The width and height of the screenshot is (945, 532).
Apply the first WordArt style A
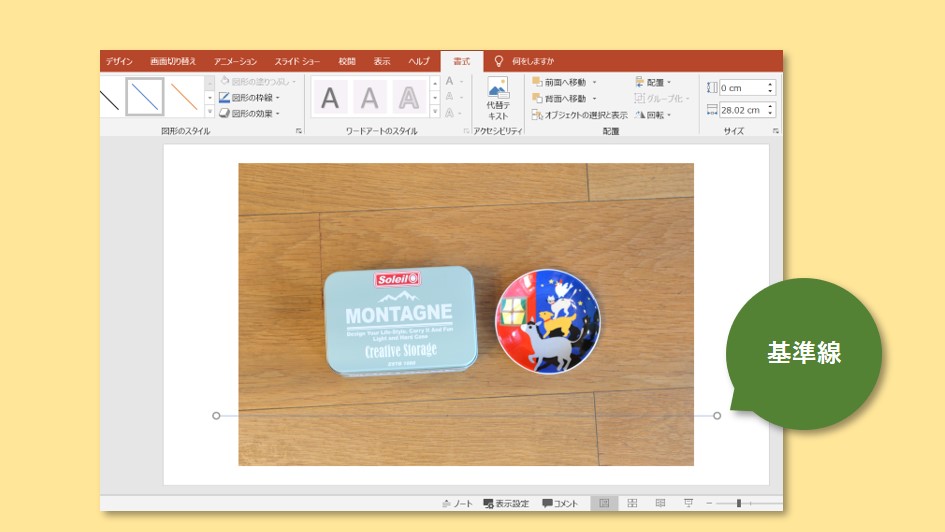330,98
